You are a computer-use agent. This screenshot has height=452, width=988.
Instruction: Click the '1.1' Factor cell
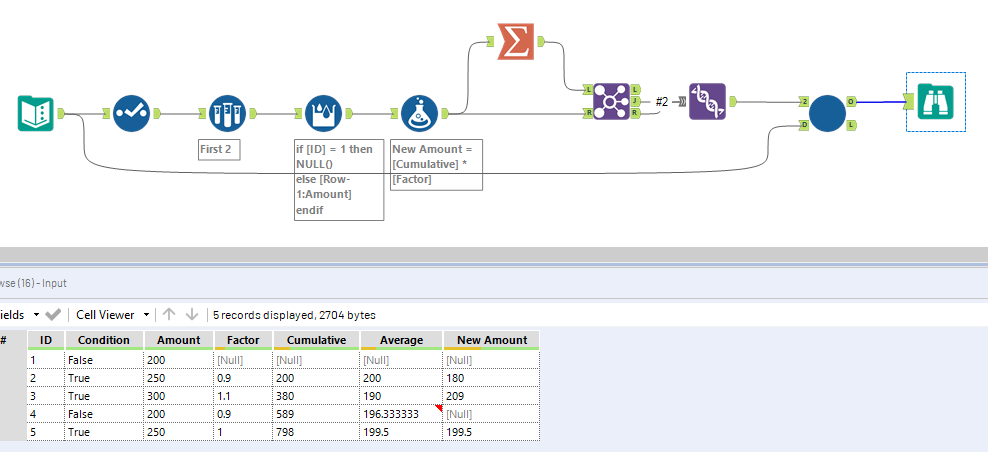(x=243, y=396)
